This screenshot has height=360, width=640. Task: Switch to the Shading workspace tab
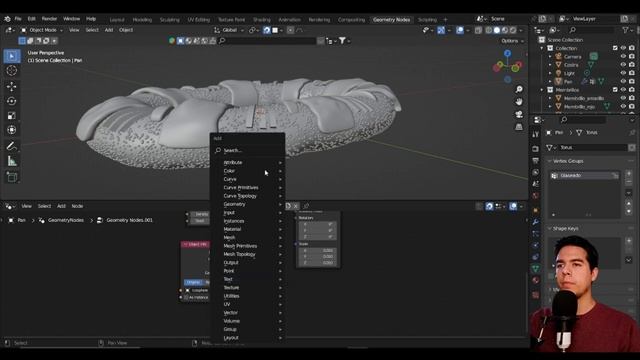click(x=262, y=20)
